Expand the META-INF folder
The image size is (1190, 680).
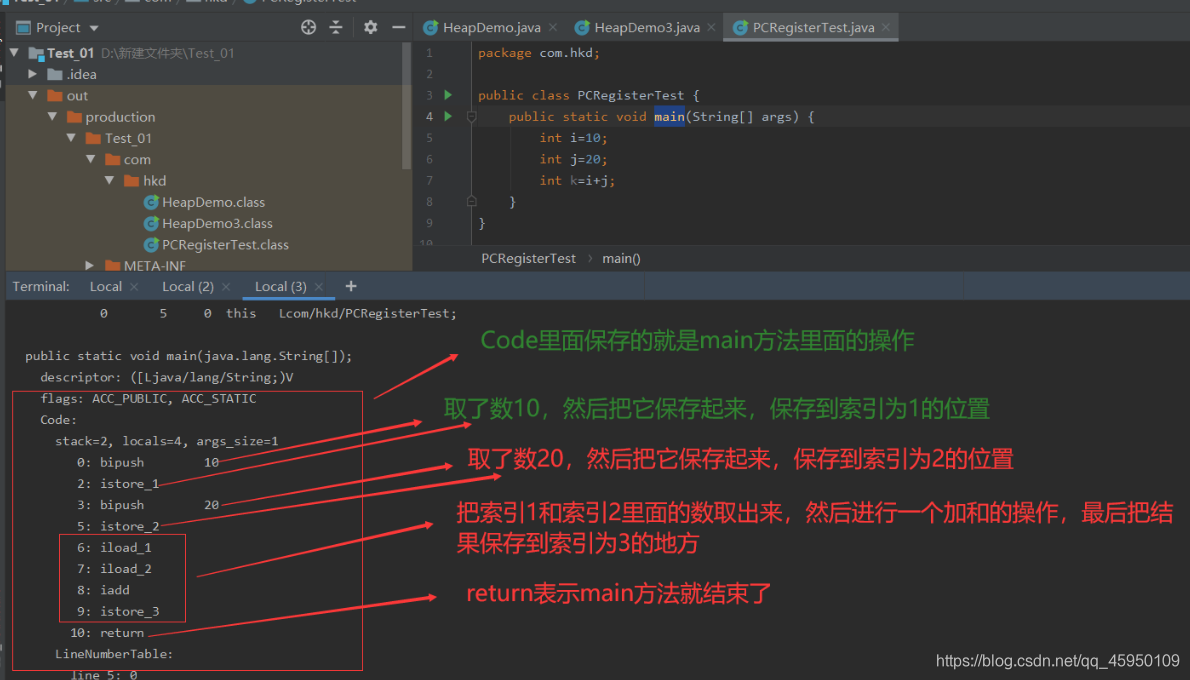pyautogui.click(x=90, y=265)
